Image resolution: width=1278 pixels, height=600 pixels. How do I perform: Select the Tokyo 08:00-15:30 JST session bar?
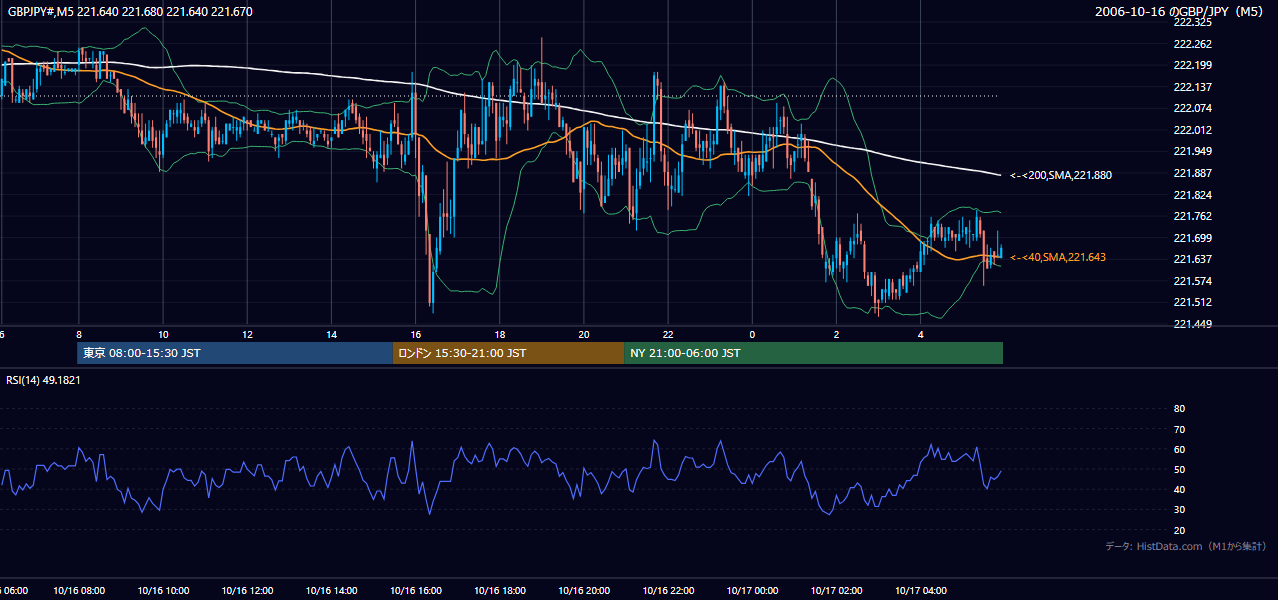235,353
